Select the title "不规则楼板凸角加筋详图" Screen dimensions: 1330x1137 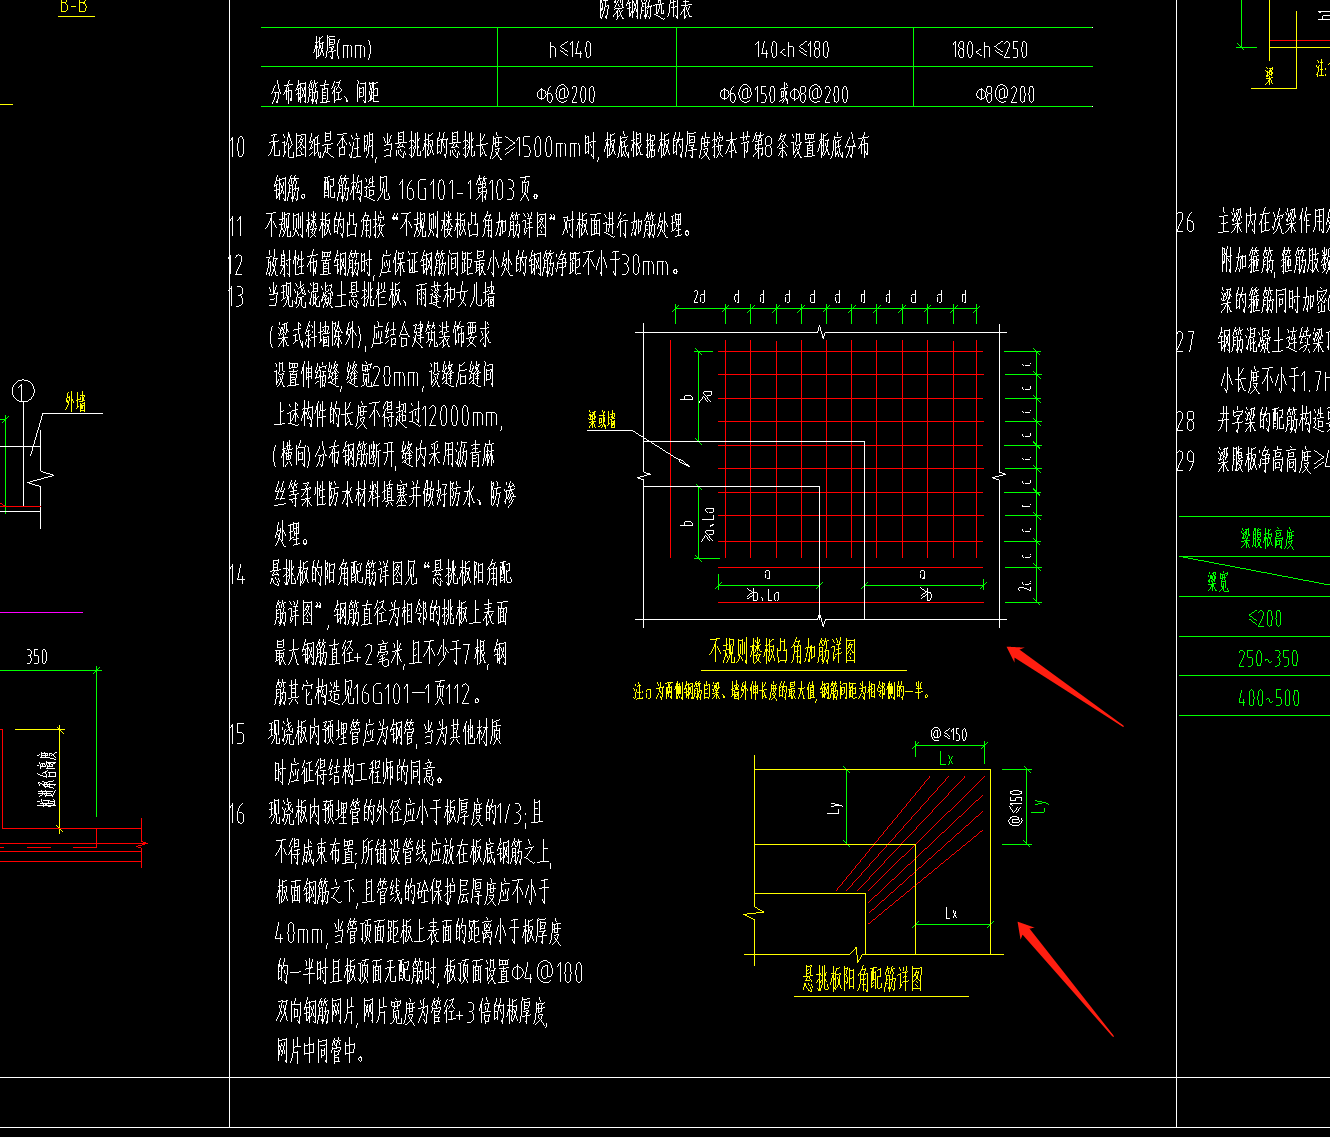(783, 652)
